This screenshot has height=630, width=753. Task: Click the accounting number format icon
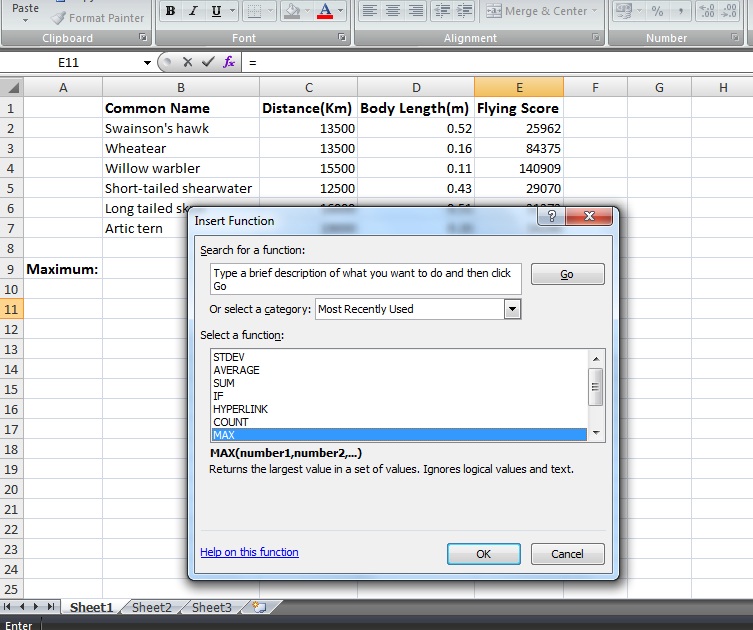click(x=624, y=11)
